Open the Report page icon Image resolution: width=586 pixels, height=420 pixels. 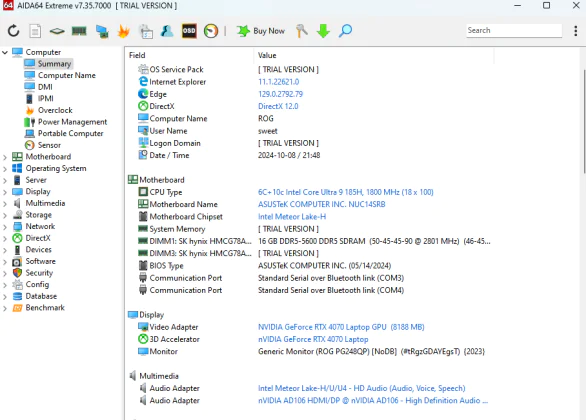tap(35, 31)
